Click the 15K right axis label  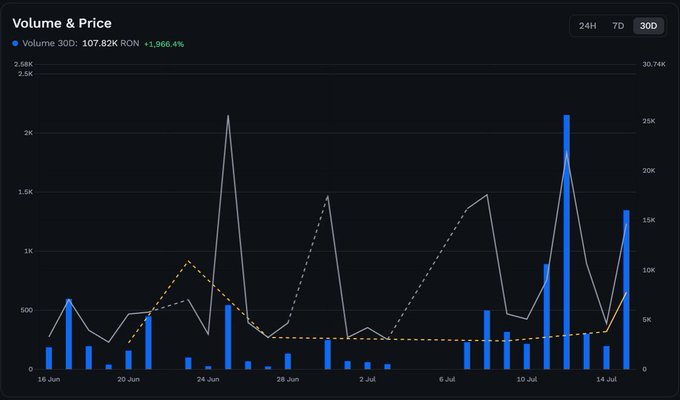(649, 220)
